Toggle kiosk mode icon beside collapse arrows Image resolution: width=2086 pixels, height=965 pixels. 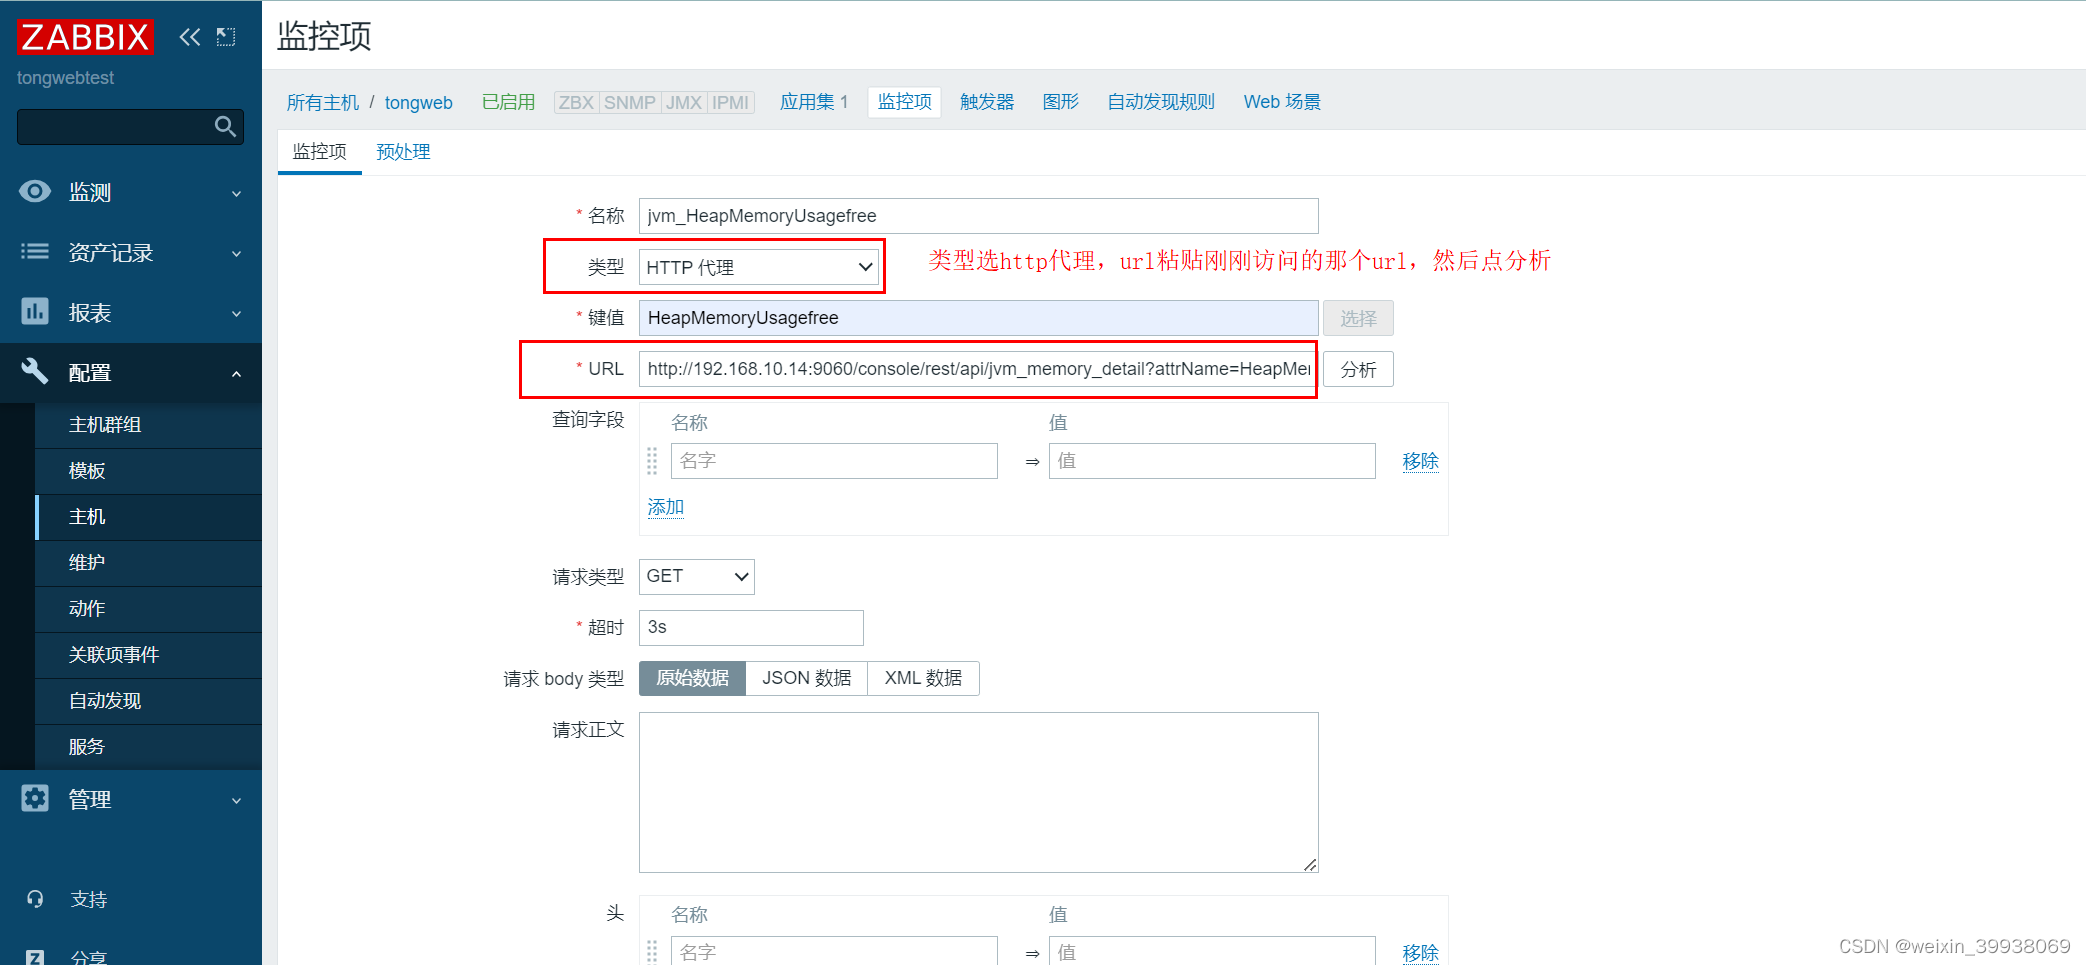[226, 37]
